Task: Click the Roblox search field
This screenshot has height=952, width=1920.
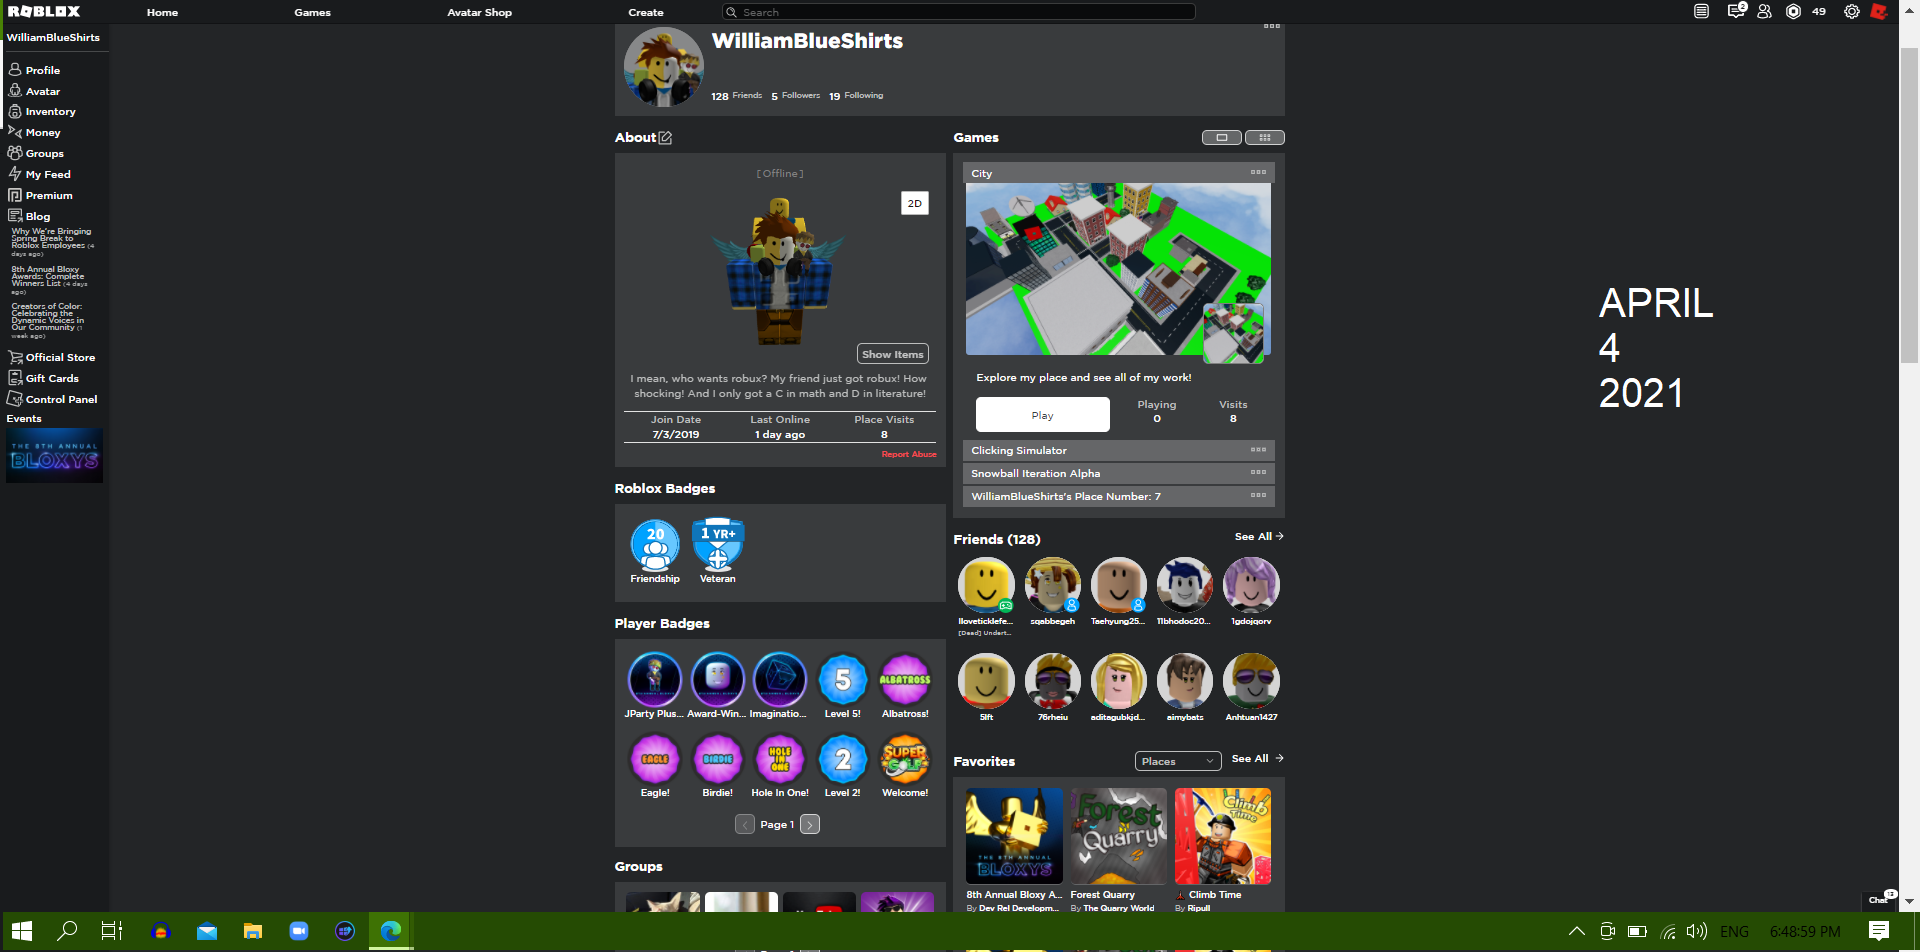Action: click(x=958, y=12)
